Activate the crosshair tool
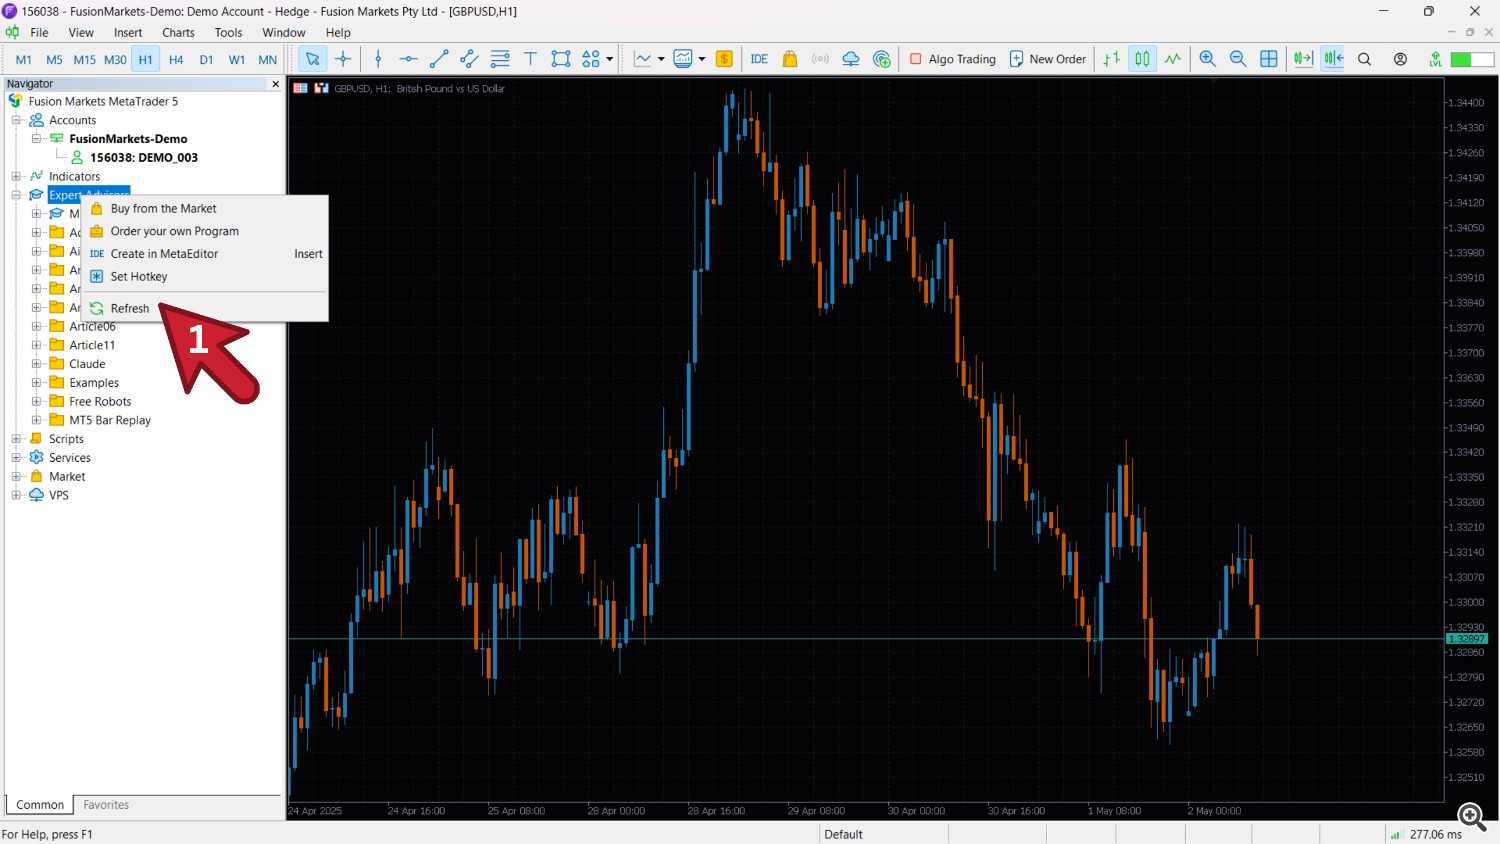 click(343, 59)
